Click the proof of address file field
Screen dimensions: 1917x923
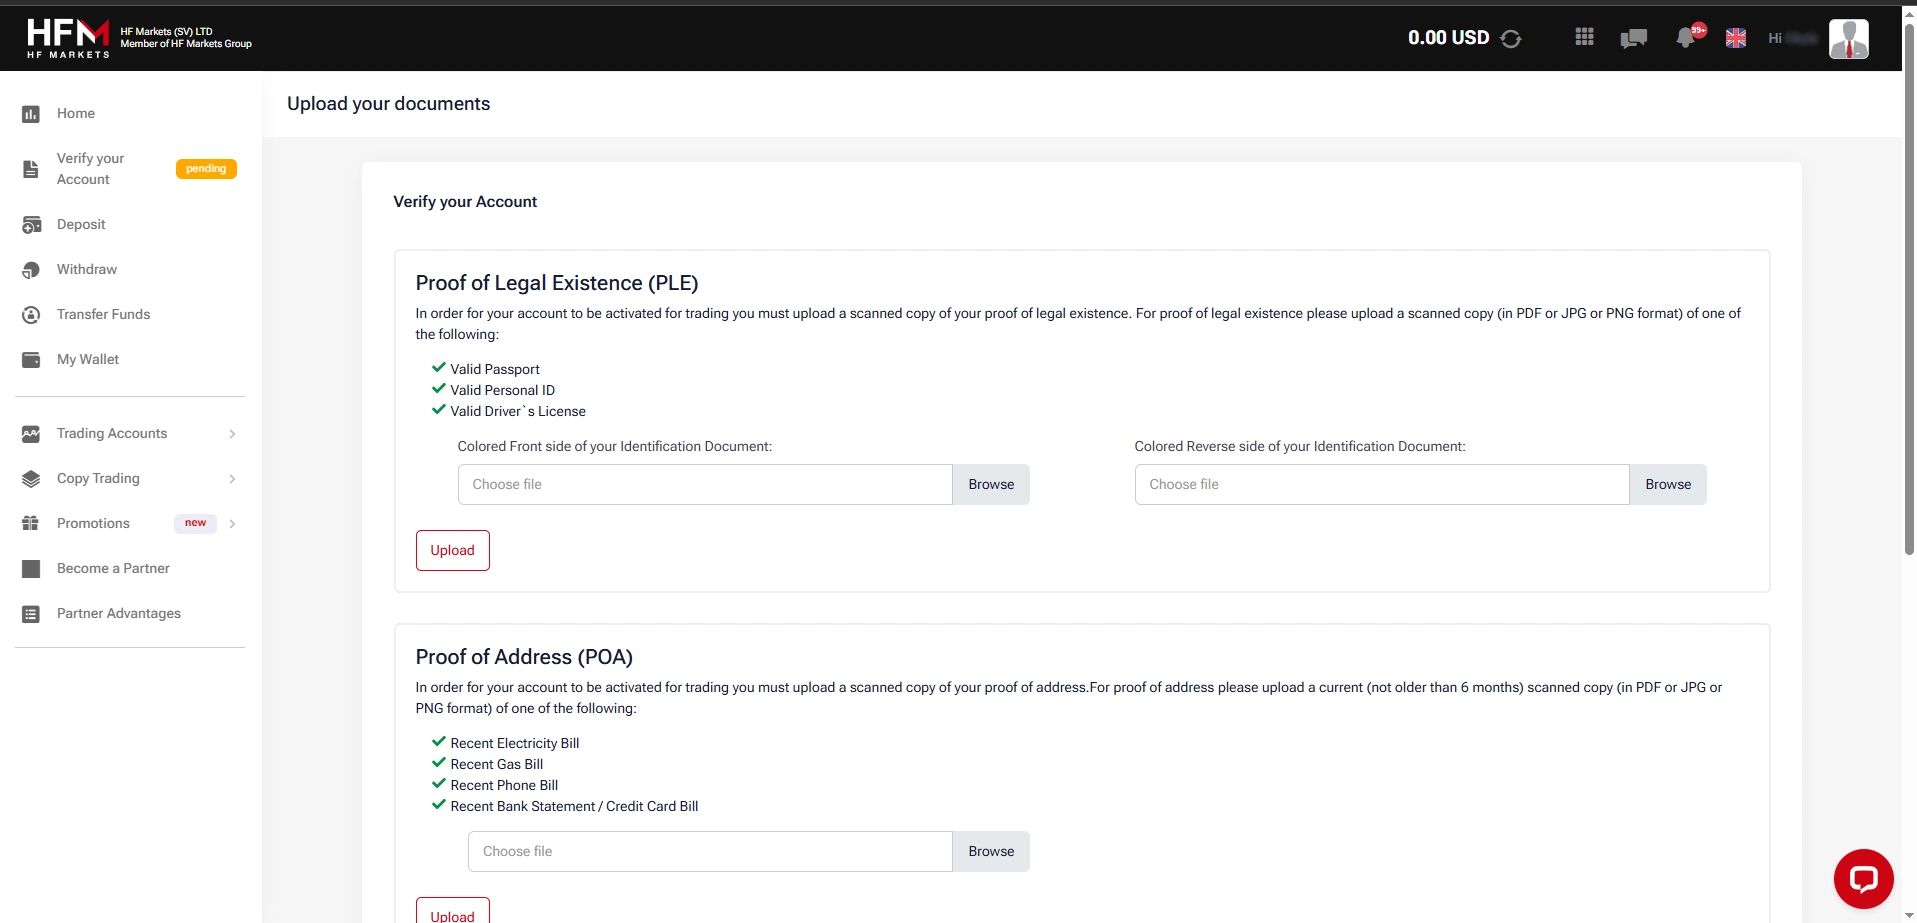pos(709,852)
